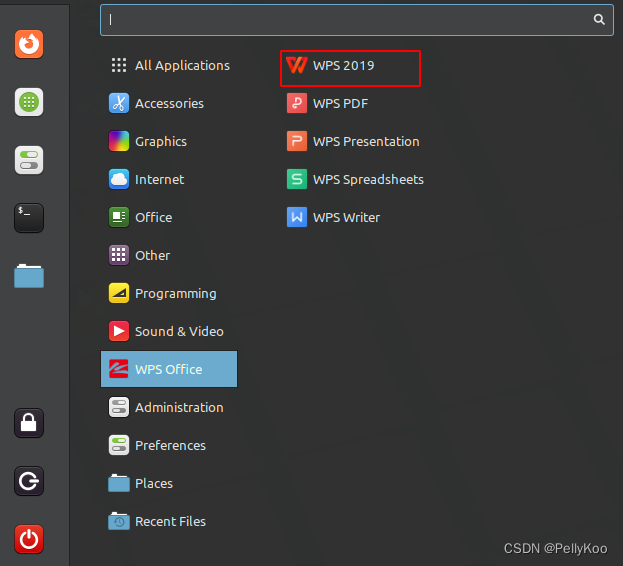Launch WPS Spreadsheets by its label

click(368, 180)
